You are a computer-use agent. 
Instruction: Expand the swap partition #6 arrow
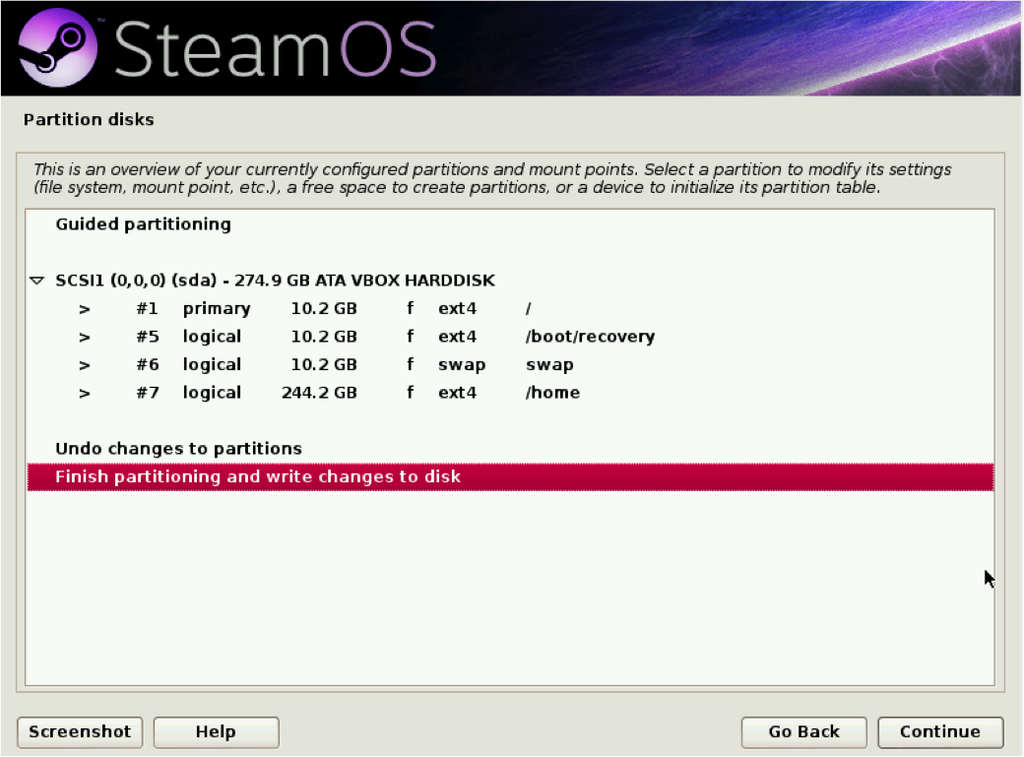coord(84,364)
